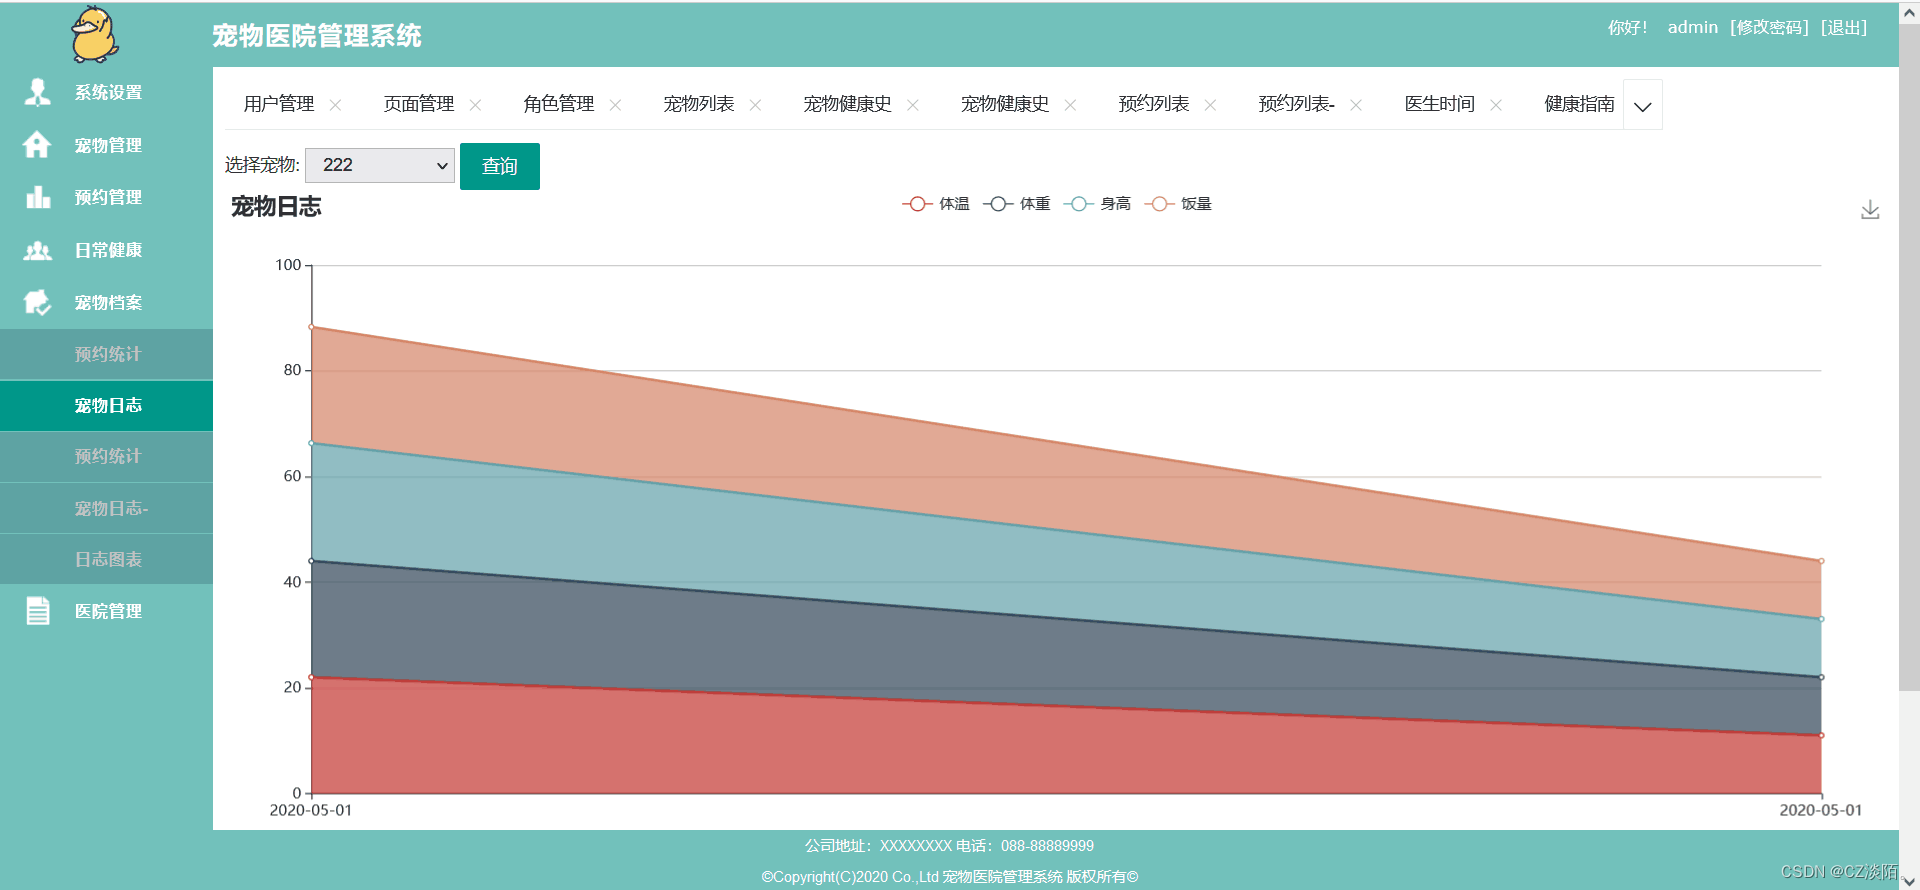The image size is (1920, 890).
Task: Click the 查询 button
Action: (x=500, y=166)
